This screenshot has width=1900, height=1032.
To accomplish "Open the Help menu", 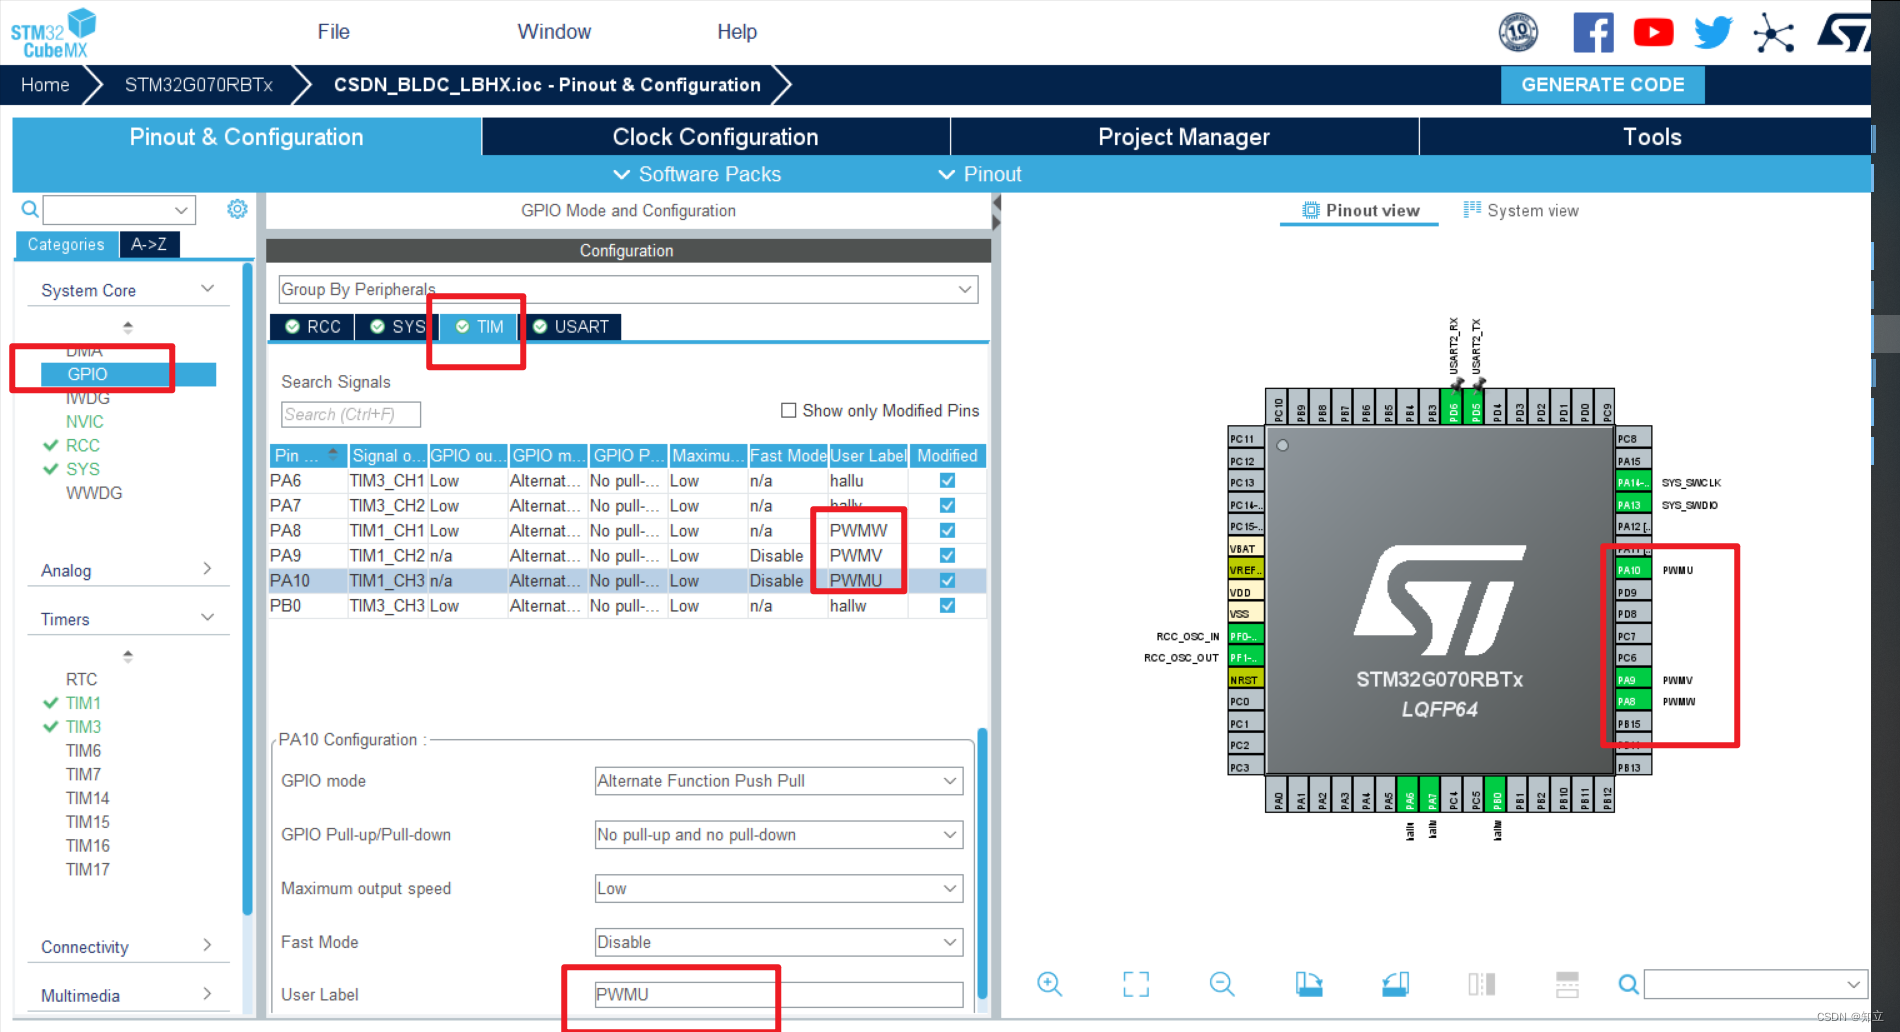I will coord(737,32).
